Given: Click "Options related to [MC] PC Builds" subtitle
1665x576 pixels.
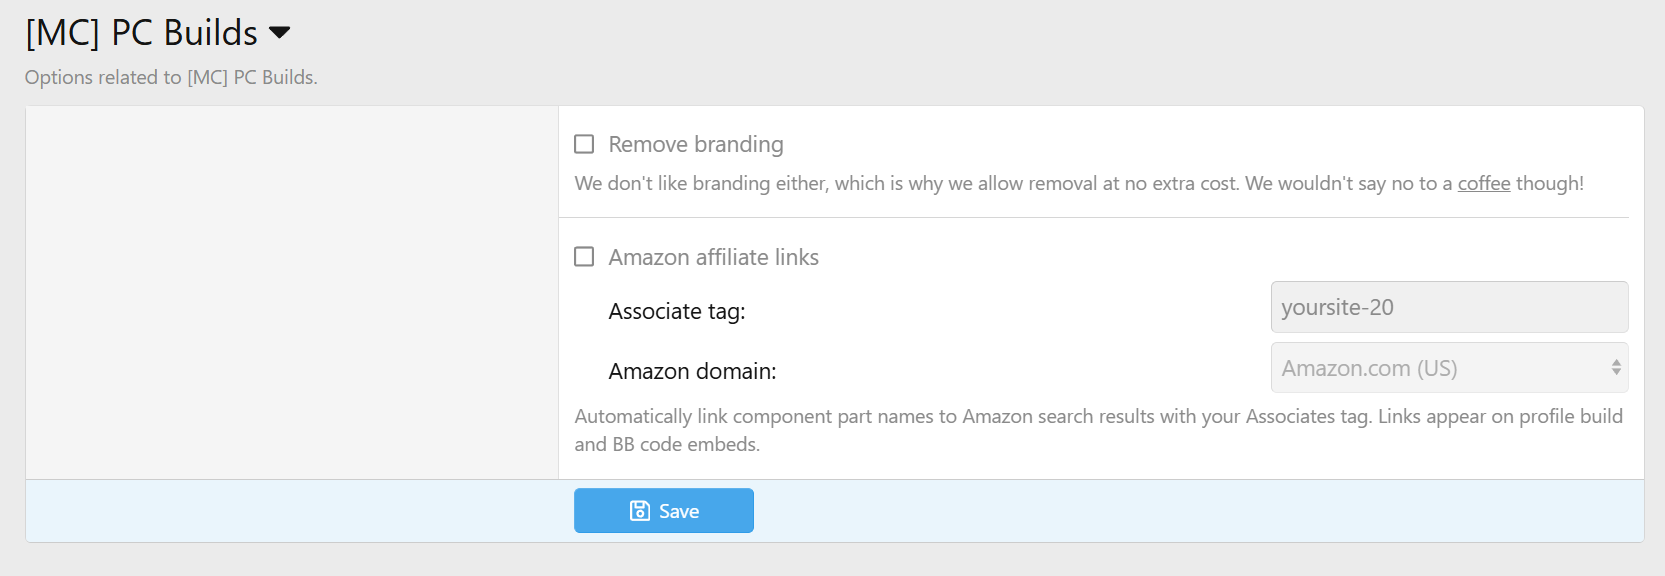Looking at the screenshot, I should [171, 77].
